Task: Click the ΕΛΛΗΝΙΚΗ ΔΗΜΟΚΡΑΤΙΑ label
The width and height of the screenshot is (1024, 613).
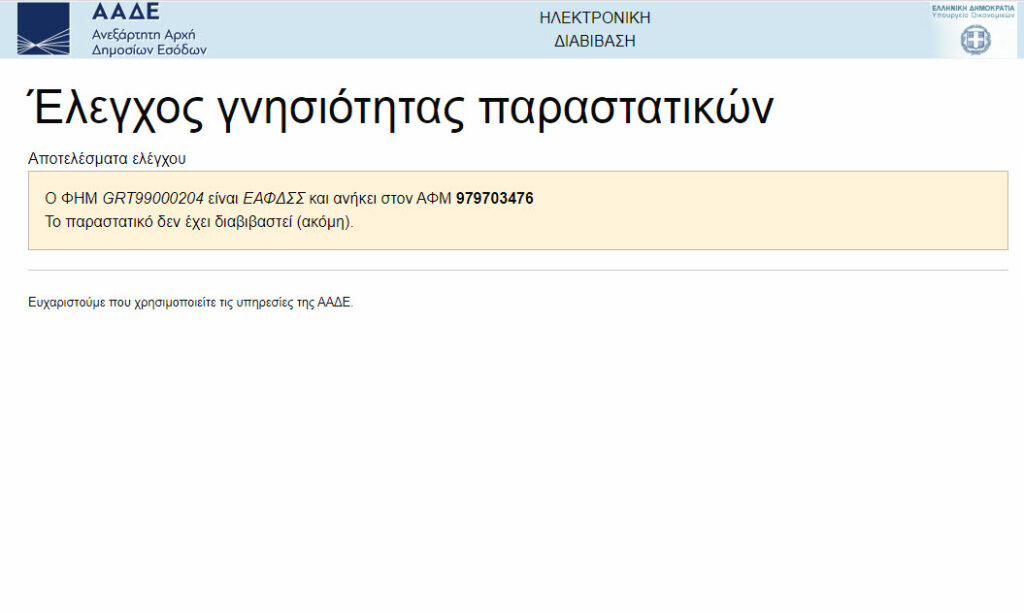Action: (973, 7)
